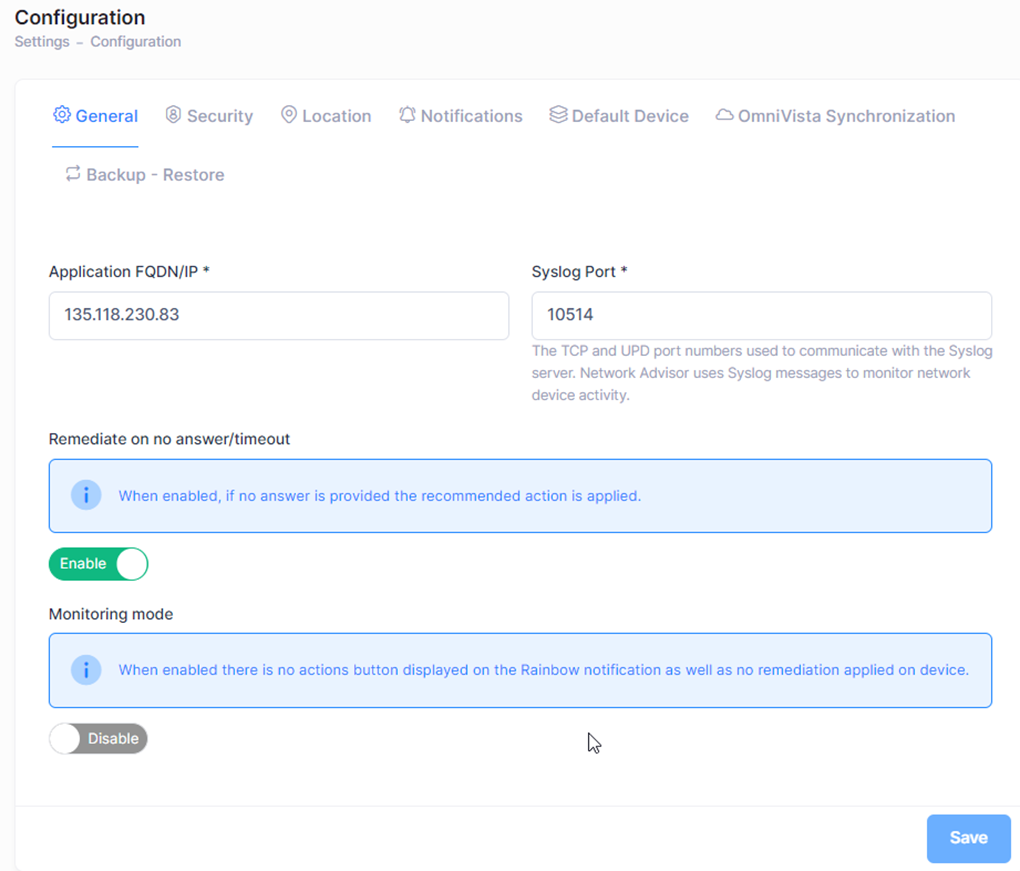Open the Backup - Restore tab
1020x871 pixels.
(155, 175)
